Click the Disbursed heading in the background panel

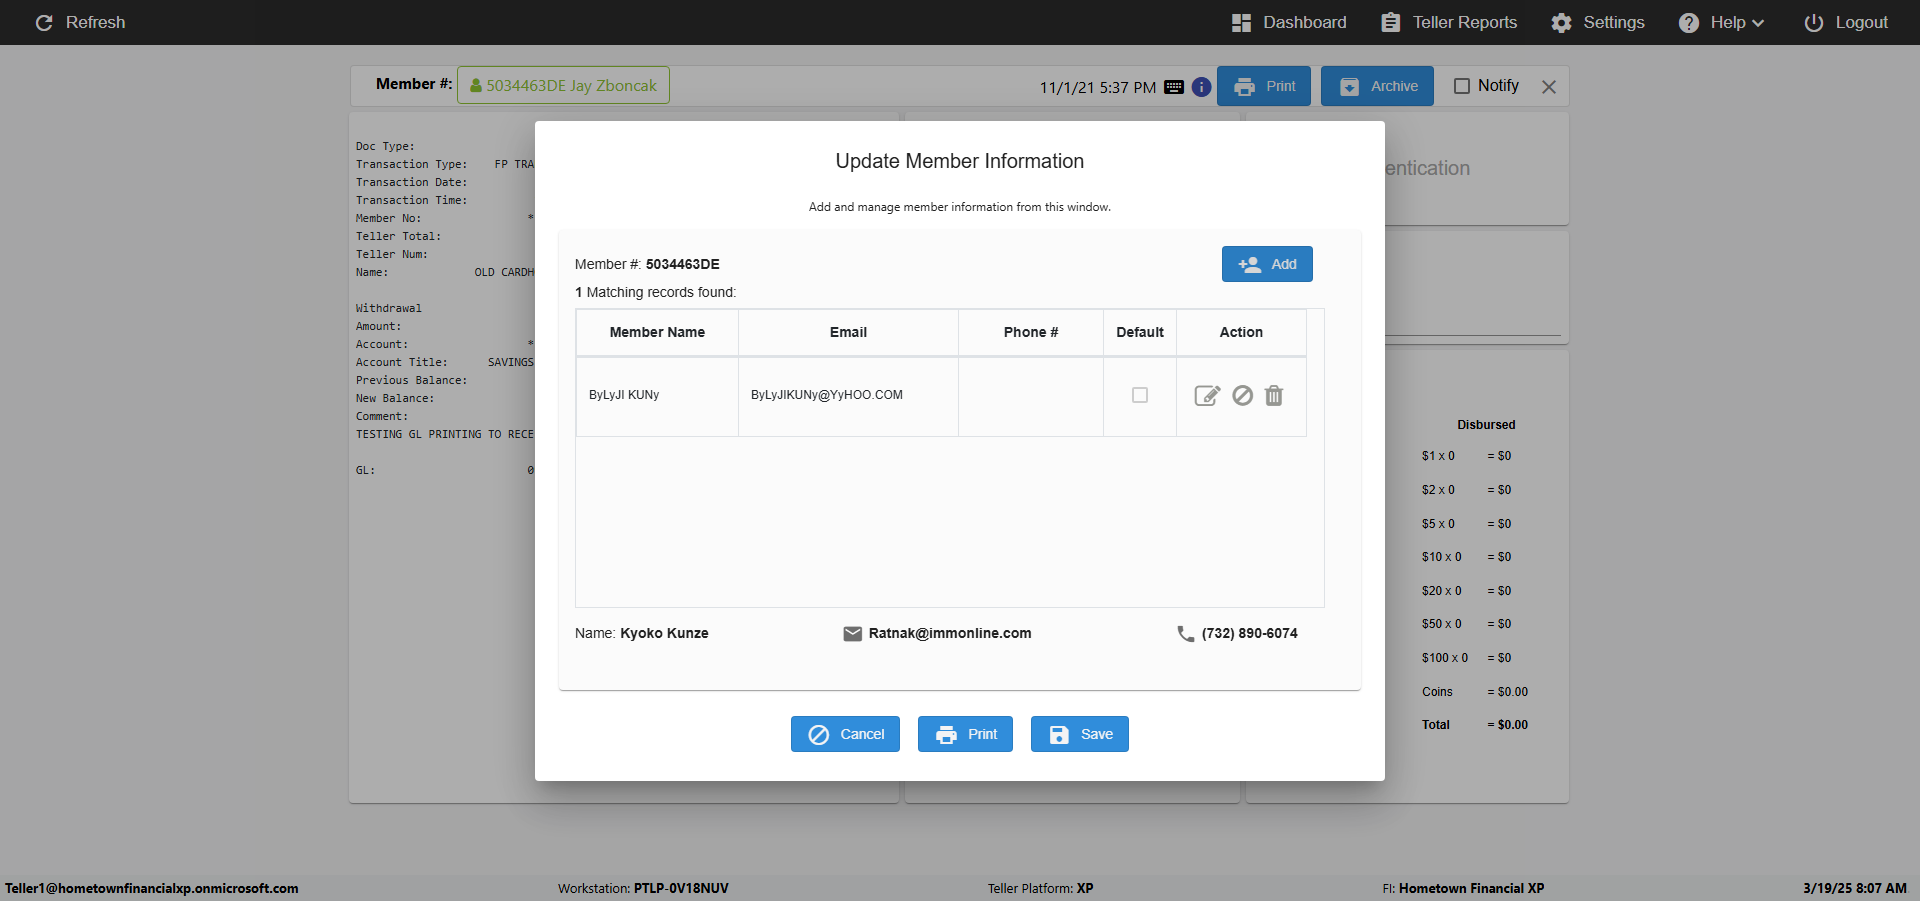click(1486, 425)
